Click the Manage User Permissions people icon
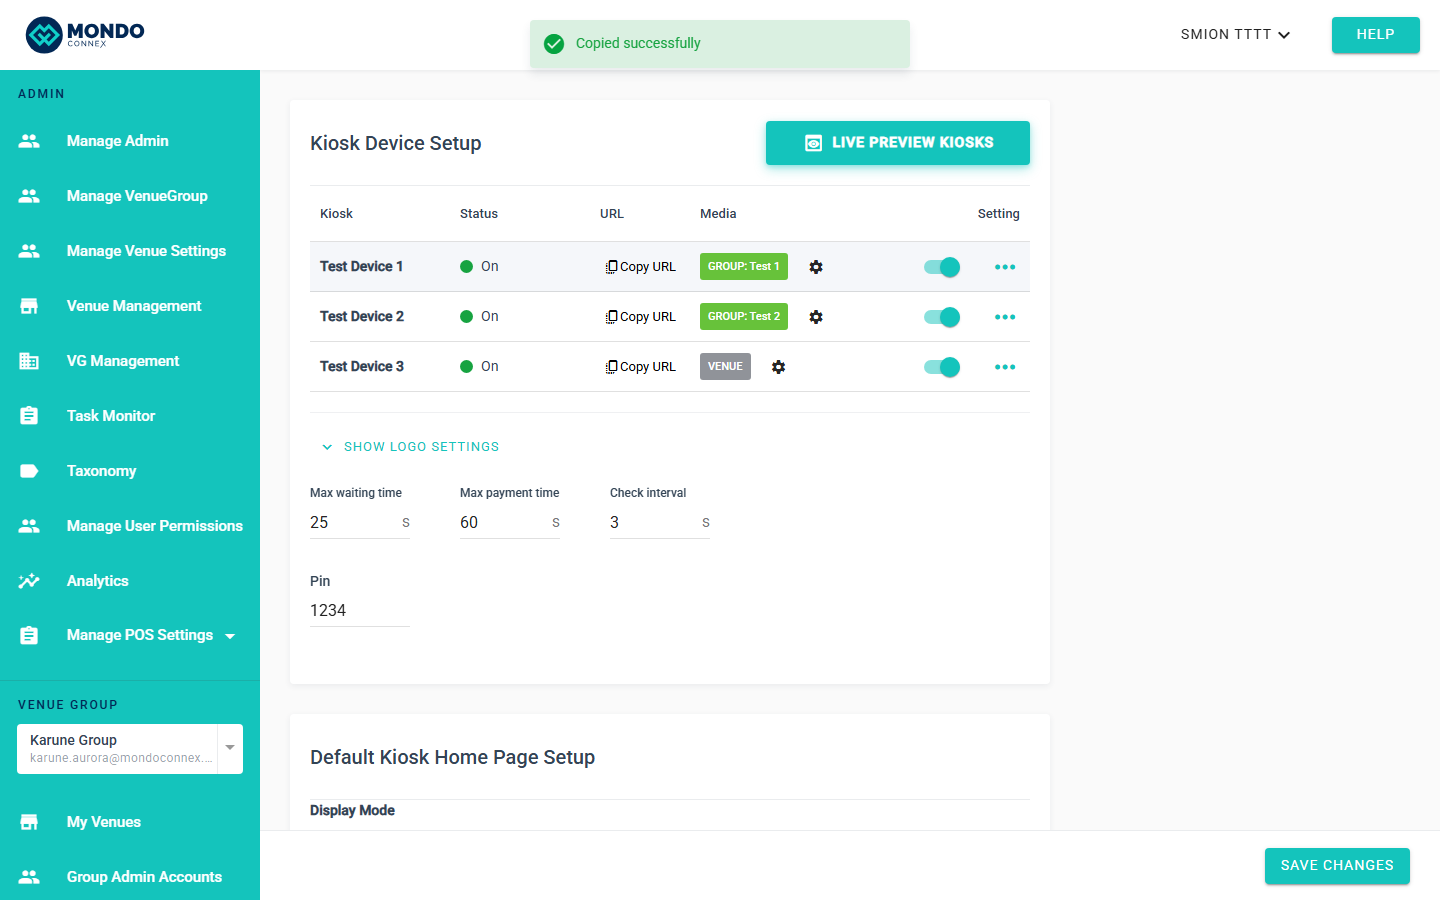 pos(29,526)
